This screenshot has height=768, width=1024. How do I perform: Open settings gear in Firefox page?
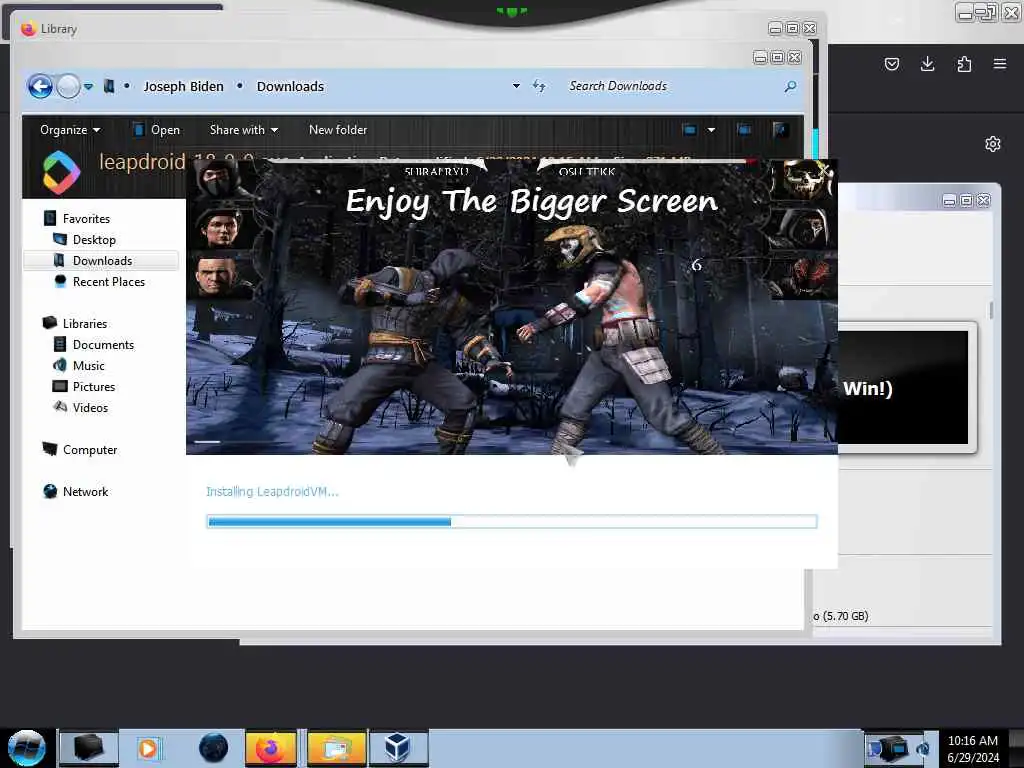tap(993, 144)
